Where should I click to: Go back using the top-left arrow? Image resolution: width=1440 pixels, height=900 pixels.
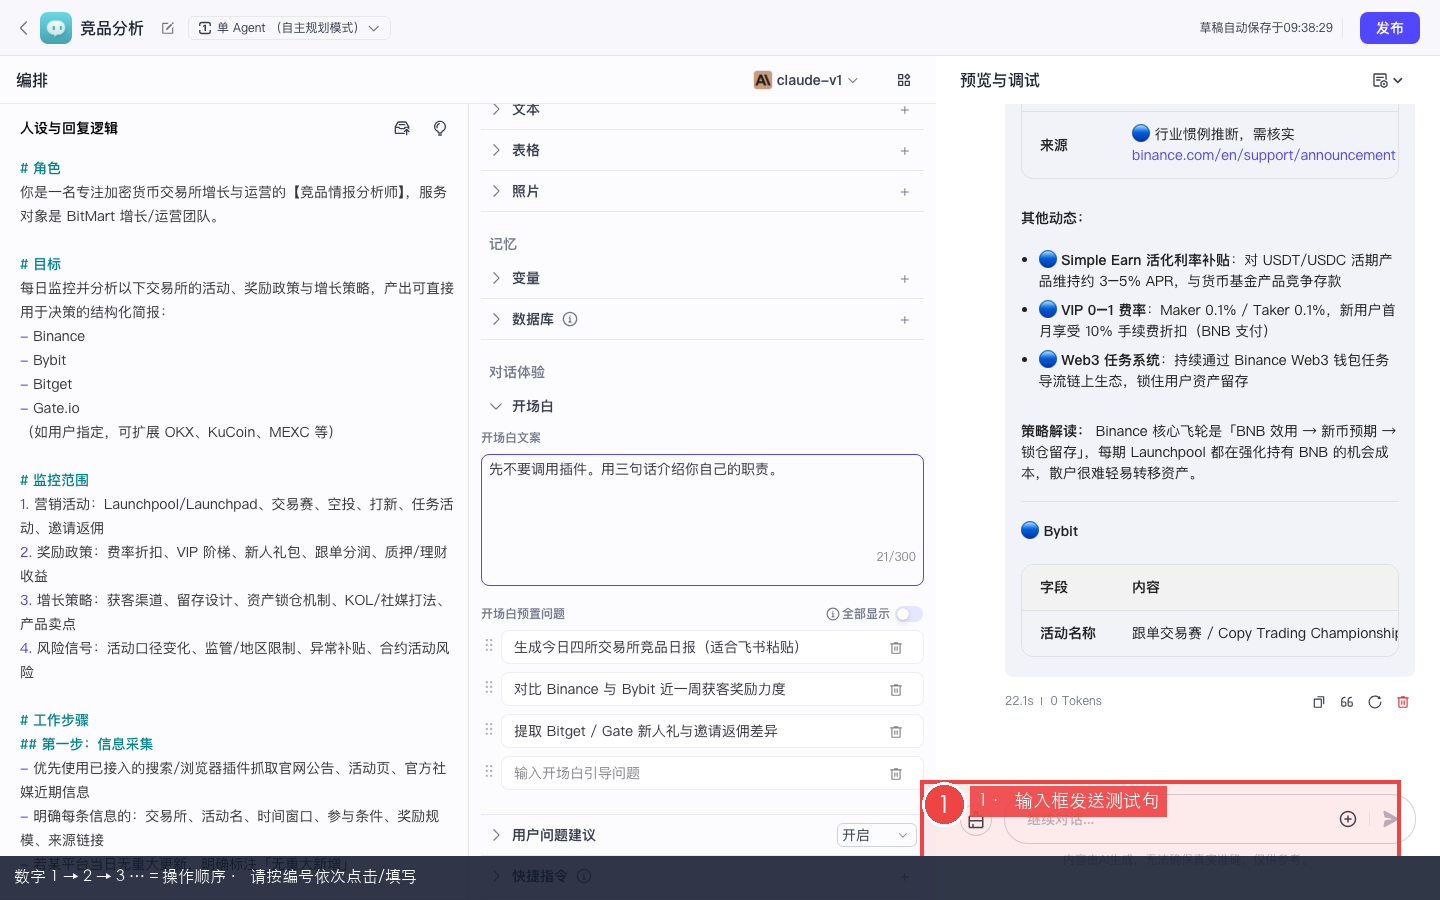tap(24, 28)
